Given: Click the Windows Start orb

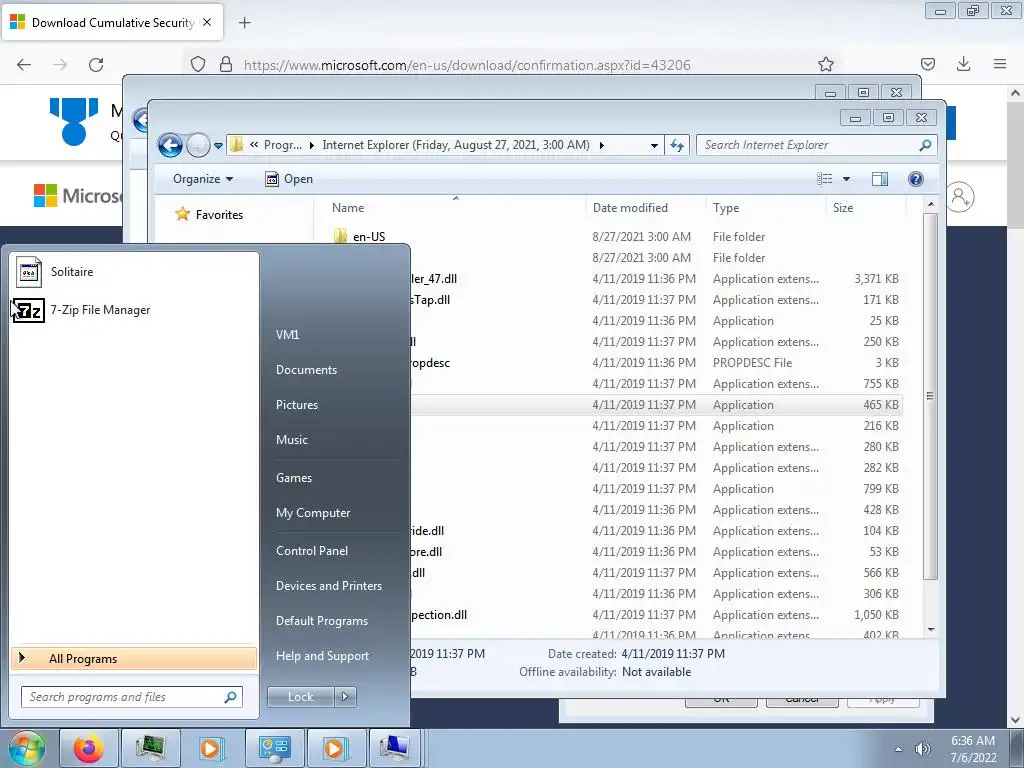Looking at the screenshot, I should pyautogui.click(x=26, y=748).
